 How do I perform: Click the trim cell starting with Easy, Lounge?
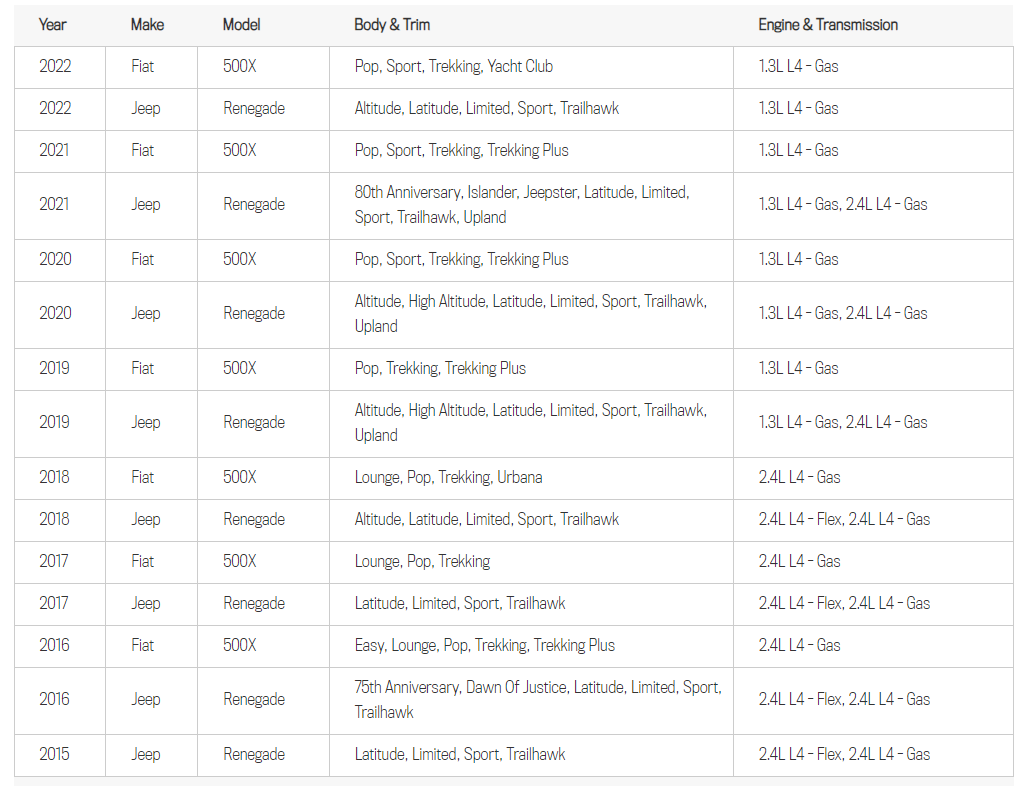(484, 646)
